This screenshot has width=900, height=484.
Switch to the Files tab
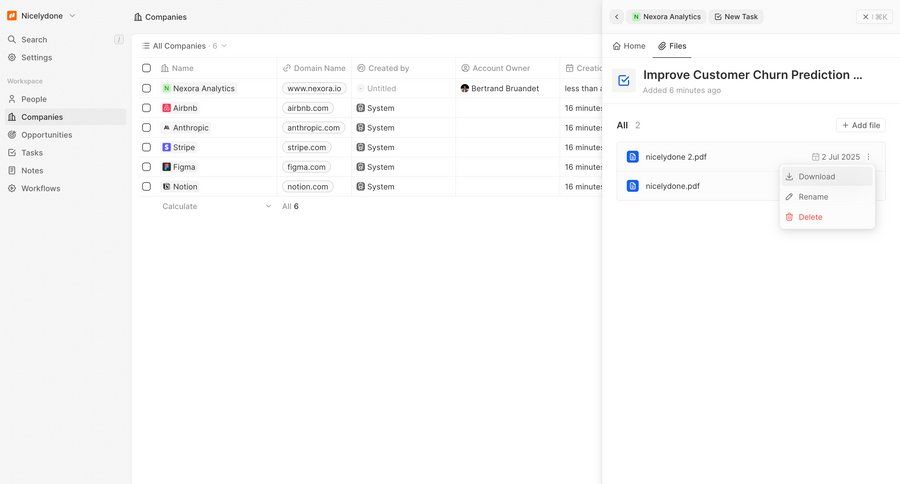pyautogui.click(x=672, y=46)
